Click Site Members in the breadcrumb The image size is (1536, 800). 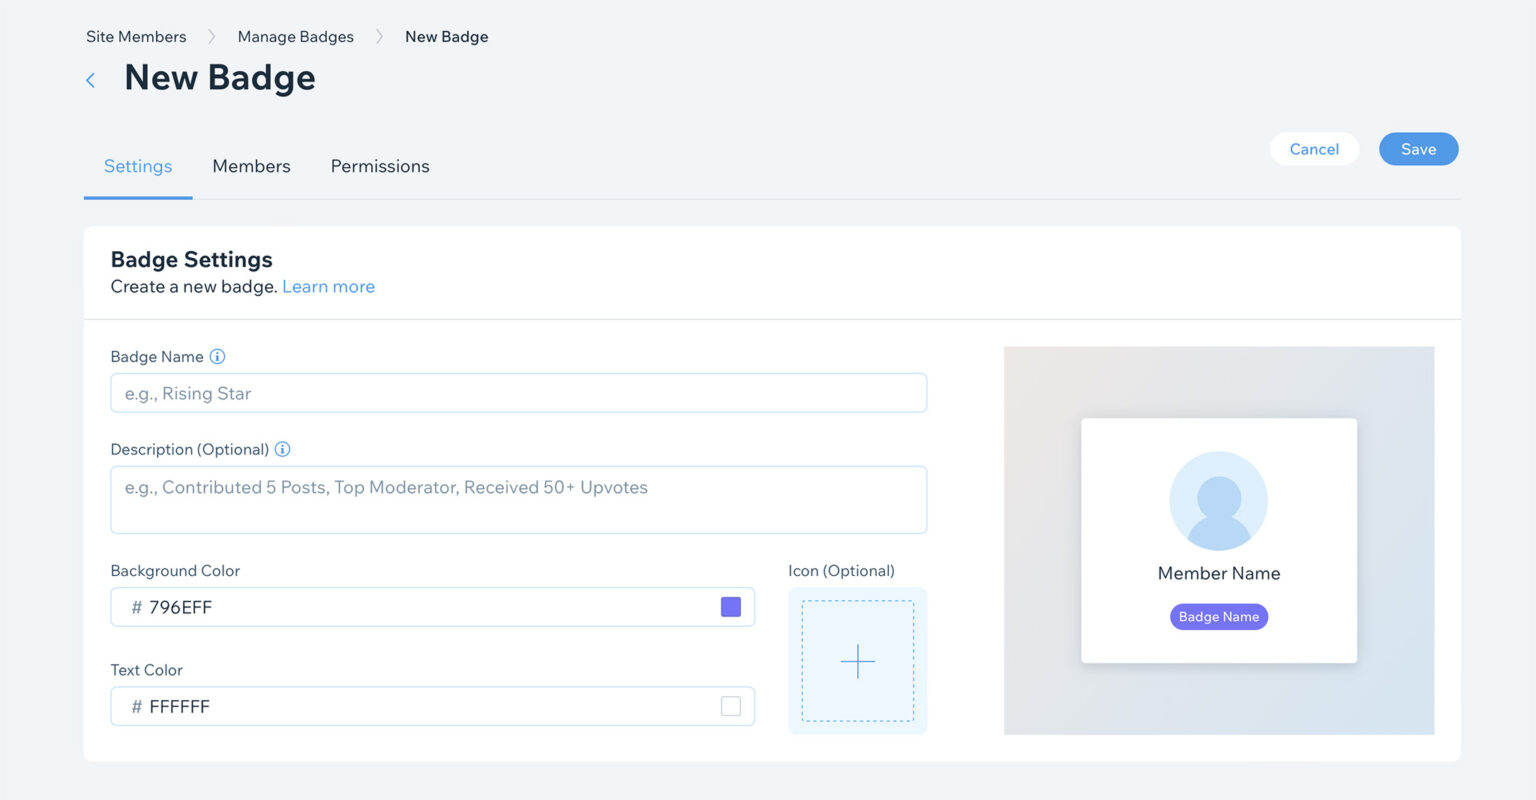point(136,36)
